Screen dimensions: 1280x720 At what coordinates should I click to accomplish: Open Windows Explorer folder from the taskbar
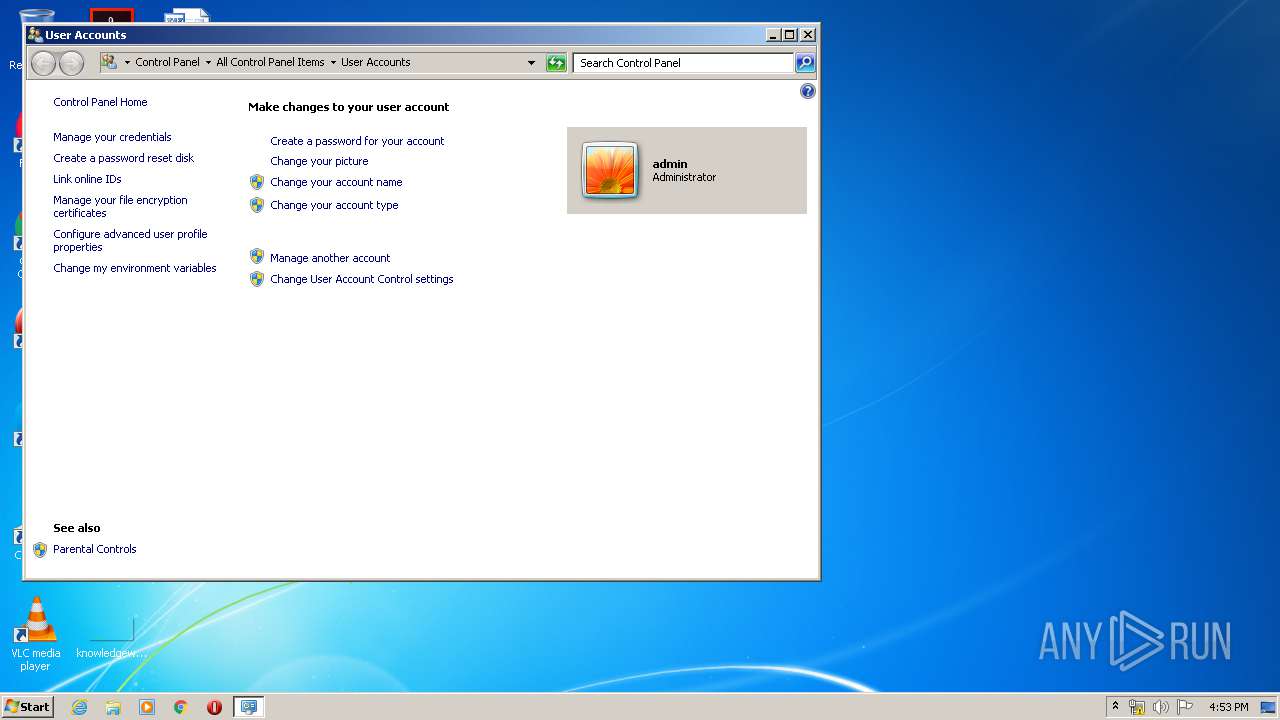click(x=113, y=707)
